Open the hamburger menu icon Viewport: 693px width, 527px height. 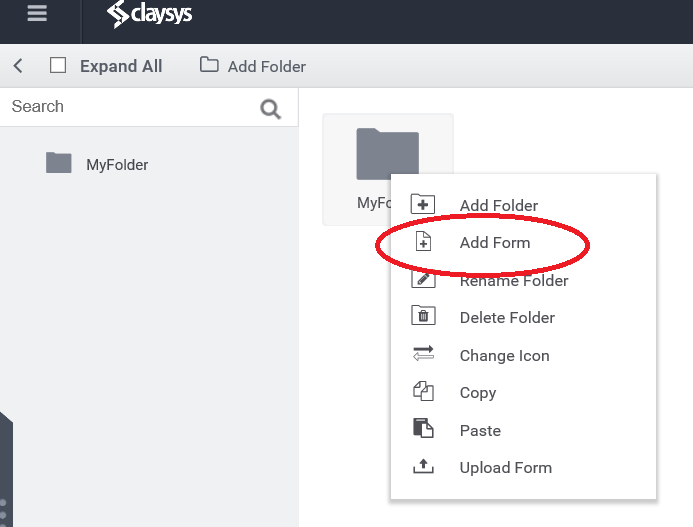(37, 13)
